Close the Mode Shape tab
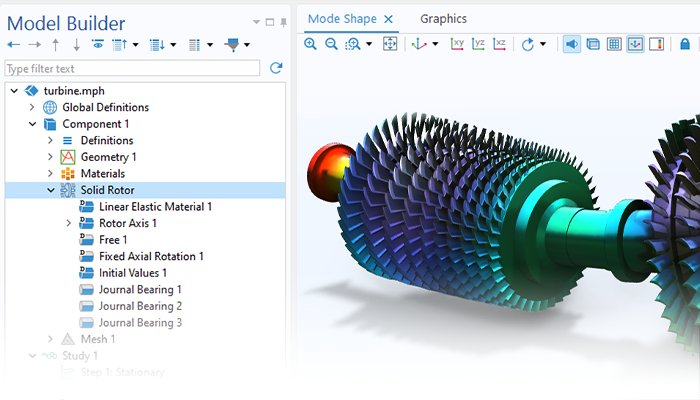The height and width of the screenshot is (400, 700). coord(388,19)
